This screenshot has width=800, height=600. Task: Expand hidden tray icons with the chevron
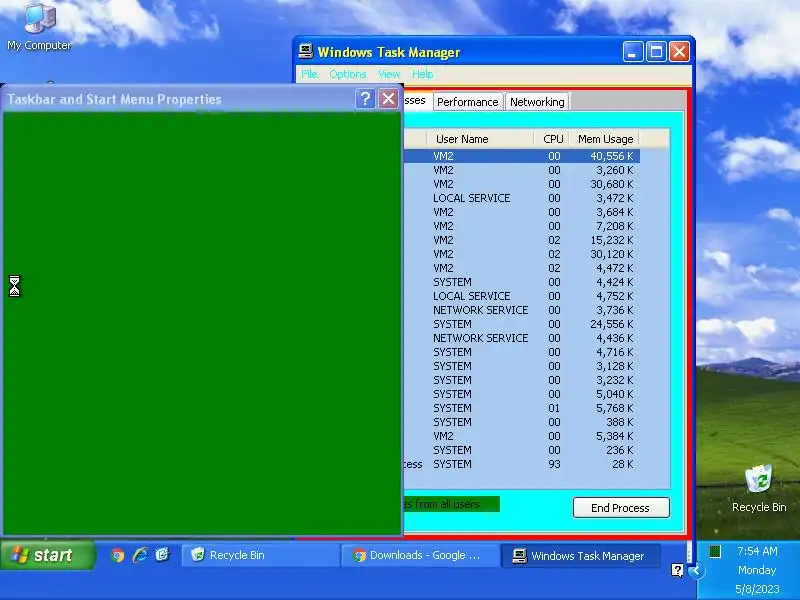695,571
